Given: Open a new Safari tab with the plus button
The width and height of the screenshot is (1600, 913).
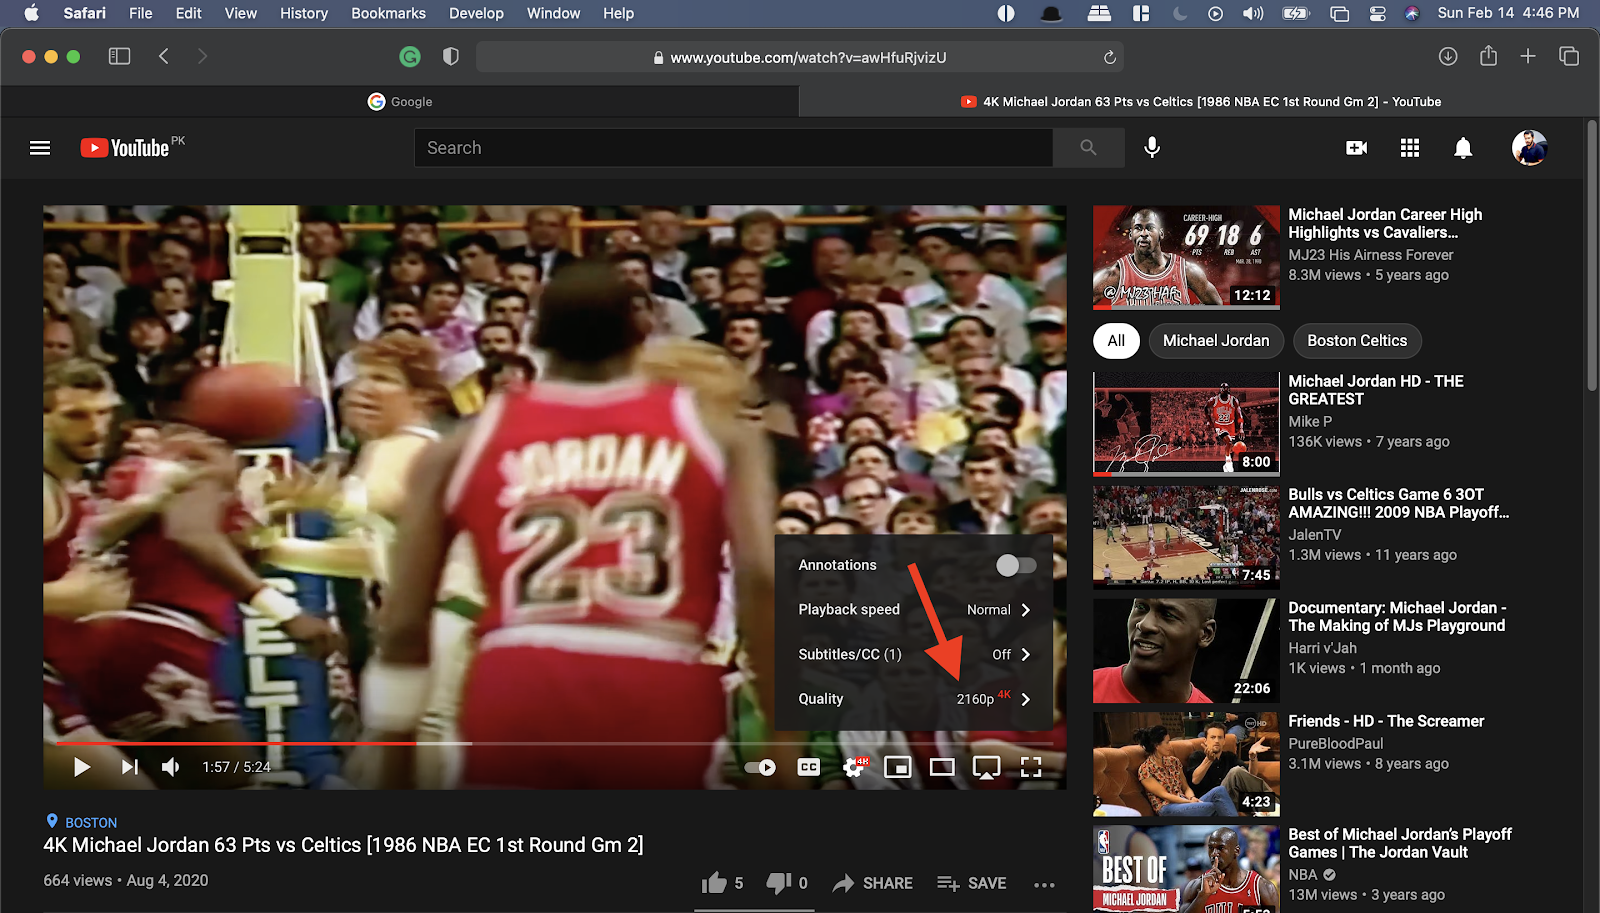Looking at the screenshot, I should [1528, 57].
